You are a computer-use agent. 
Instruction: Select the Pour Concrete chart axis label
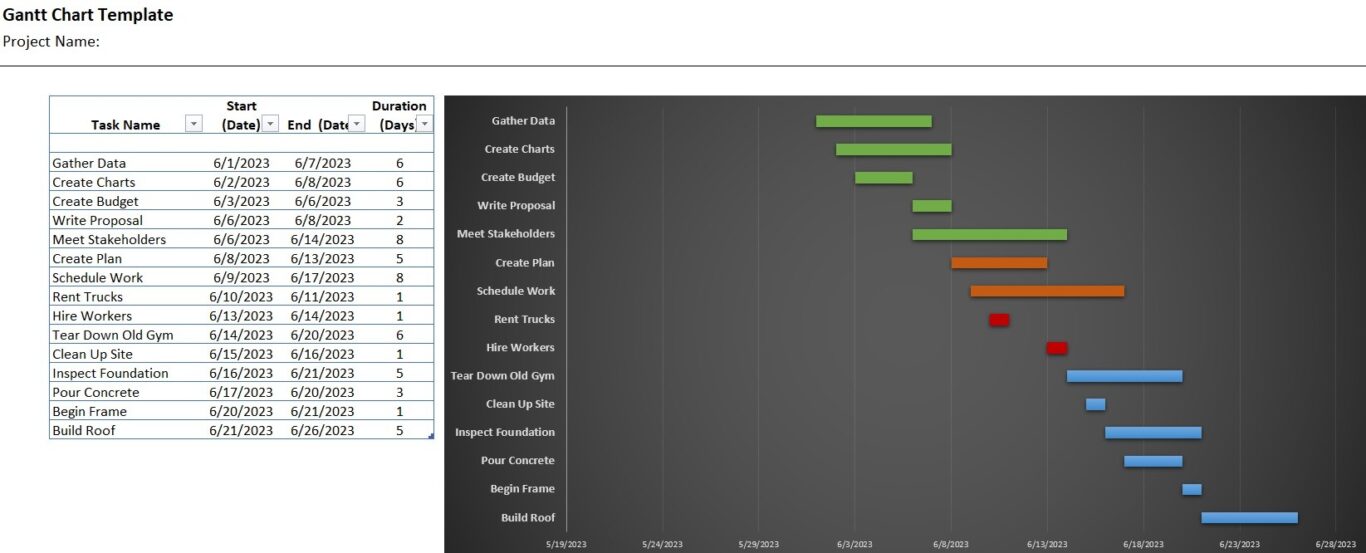pos(518,461)
